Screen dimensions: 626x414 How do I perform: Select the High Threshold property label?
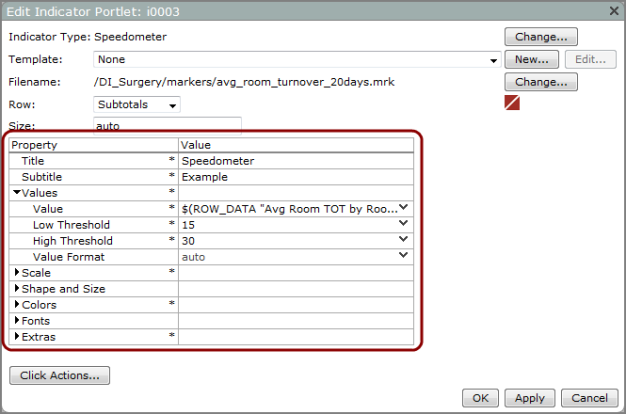coord(73,241)
